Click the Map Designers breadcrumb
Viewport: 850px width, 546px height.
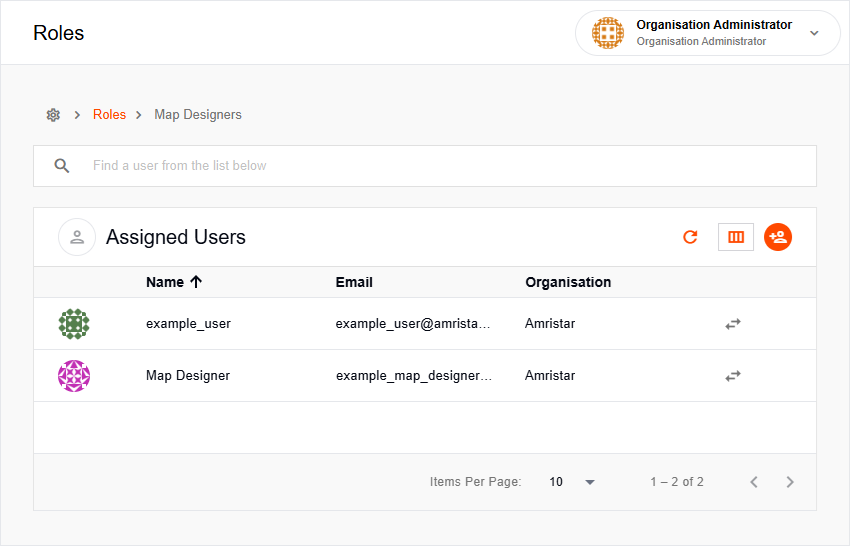pos(198,115)
